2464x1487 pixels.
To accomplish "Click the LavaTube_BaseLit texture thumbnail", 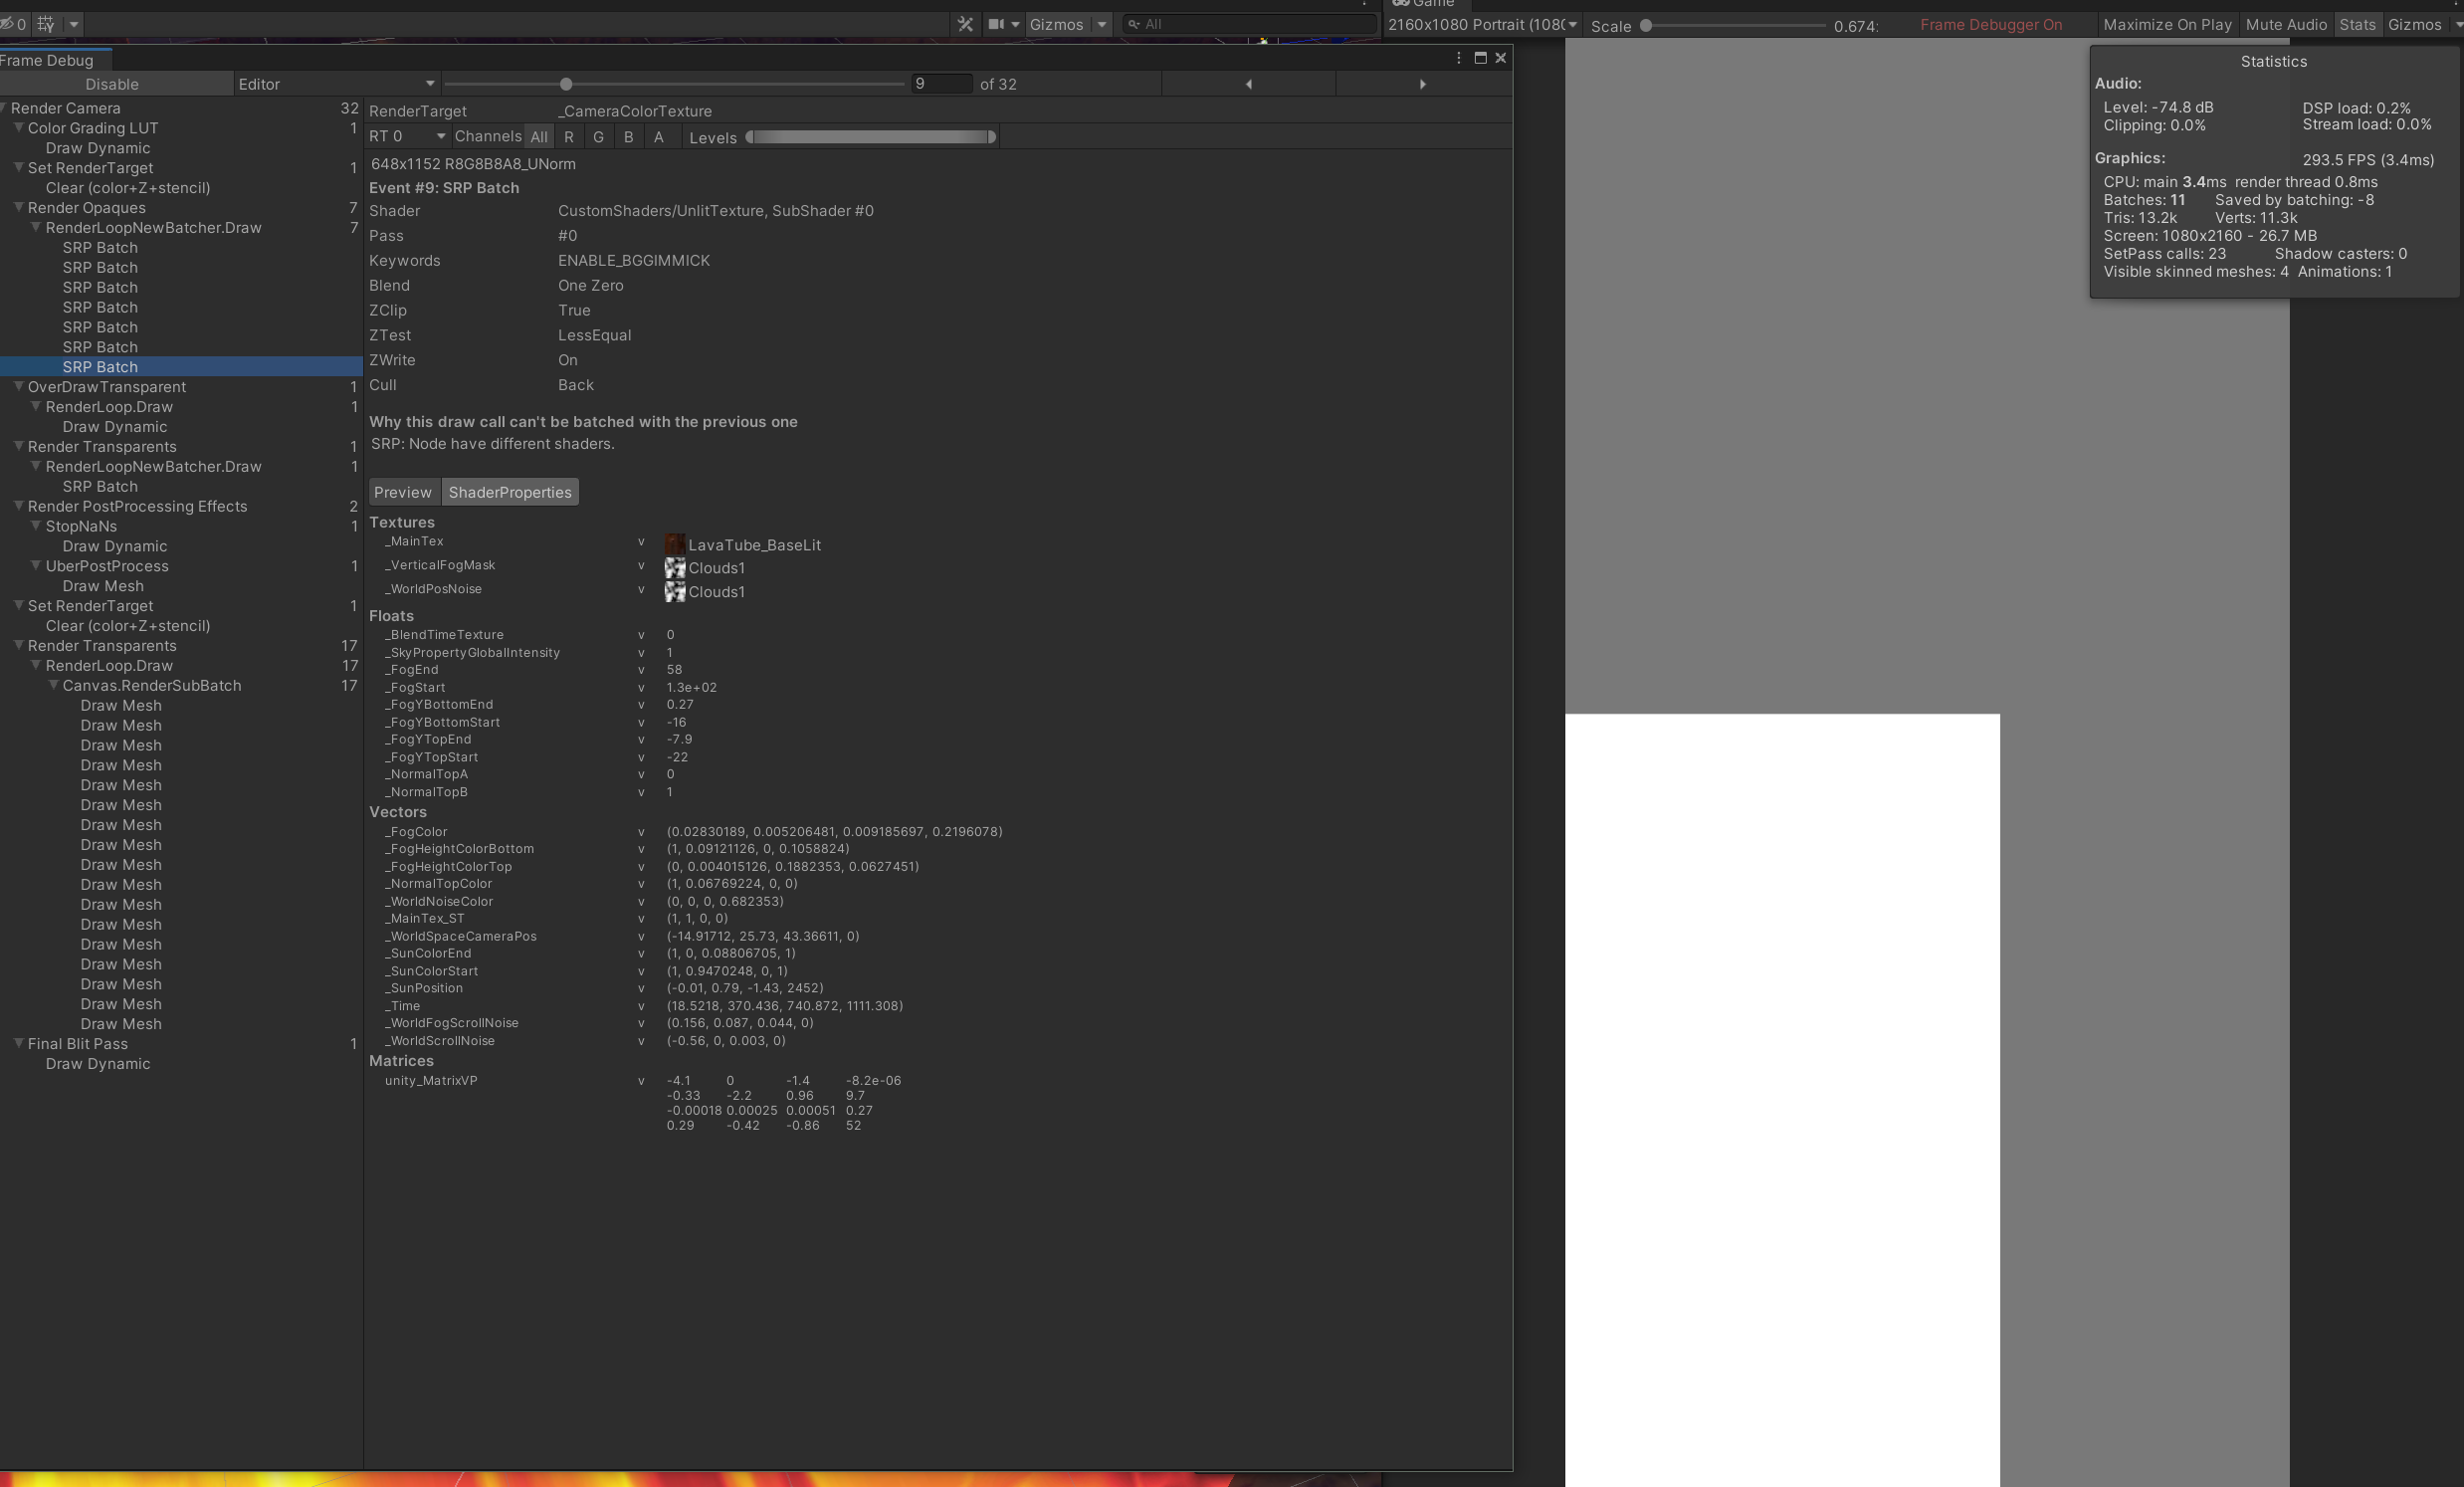I will click(675, 545).
